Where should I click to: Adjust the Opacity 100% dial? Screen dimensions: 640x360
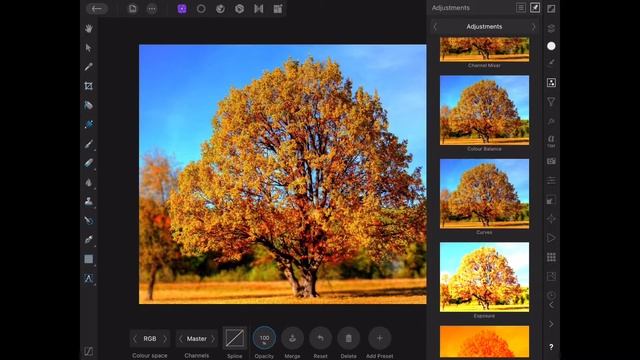[264, 338]
